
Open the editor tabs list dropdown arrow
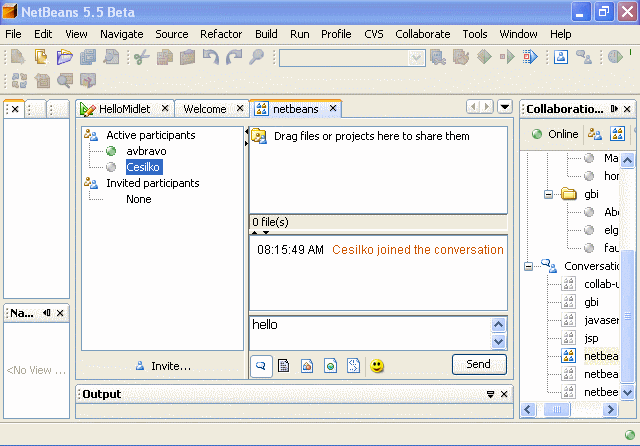505,107
